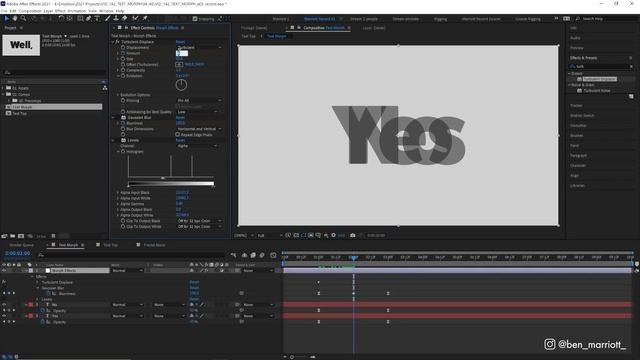
Task: Toggle the Snapping checkbox
Action: 195,19
